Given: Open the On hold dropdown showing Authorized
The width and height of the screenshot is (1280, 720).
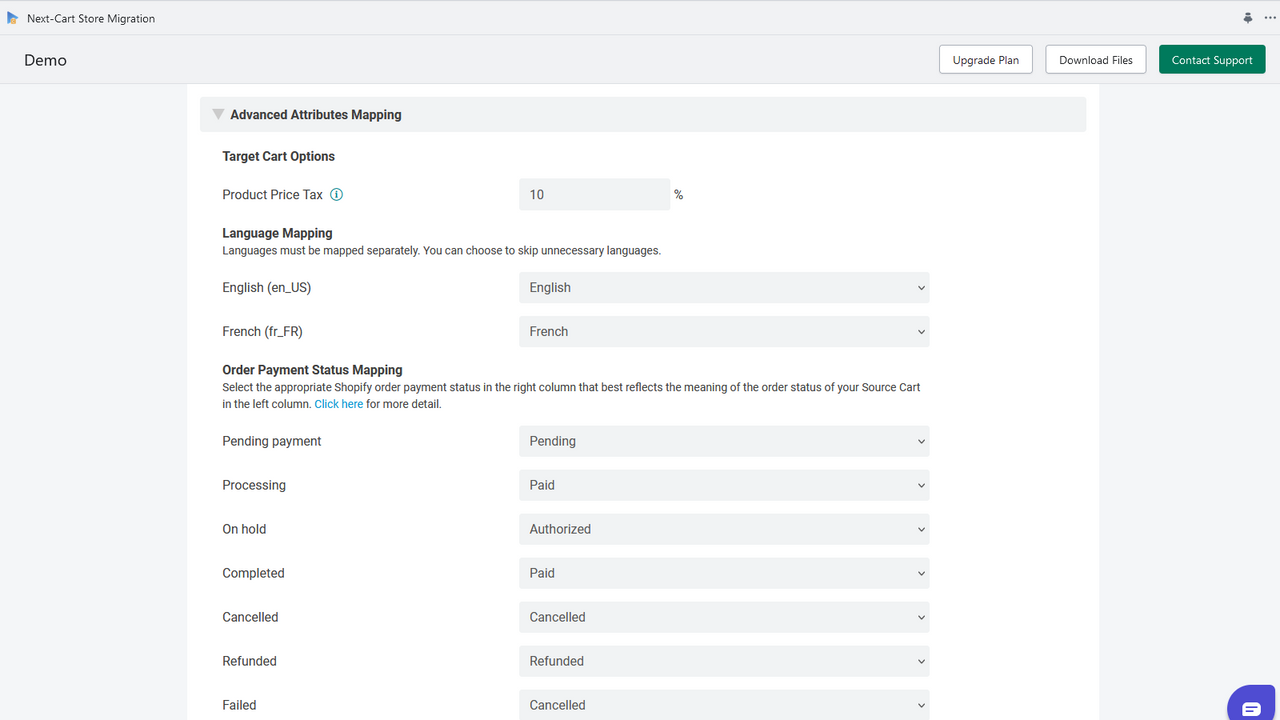Looking at the screenshot, I should [723, 529].
